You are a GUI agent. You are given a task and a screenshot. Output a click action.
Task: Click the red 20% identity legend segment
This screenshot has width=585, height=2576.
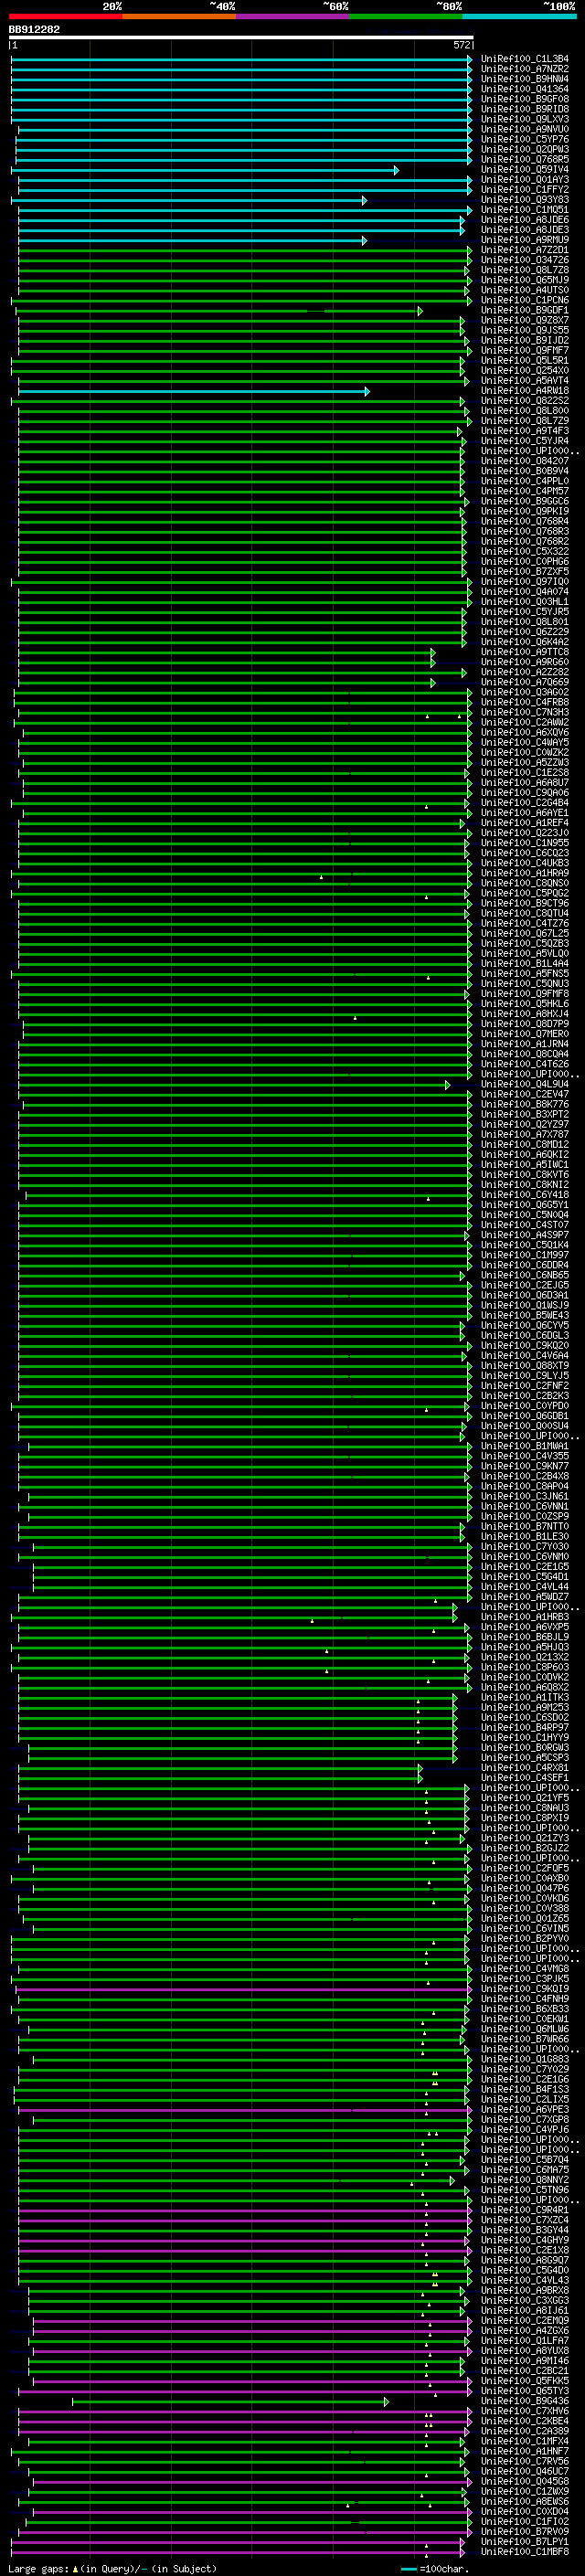[x=65, y=16]
